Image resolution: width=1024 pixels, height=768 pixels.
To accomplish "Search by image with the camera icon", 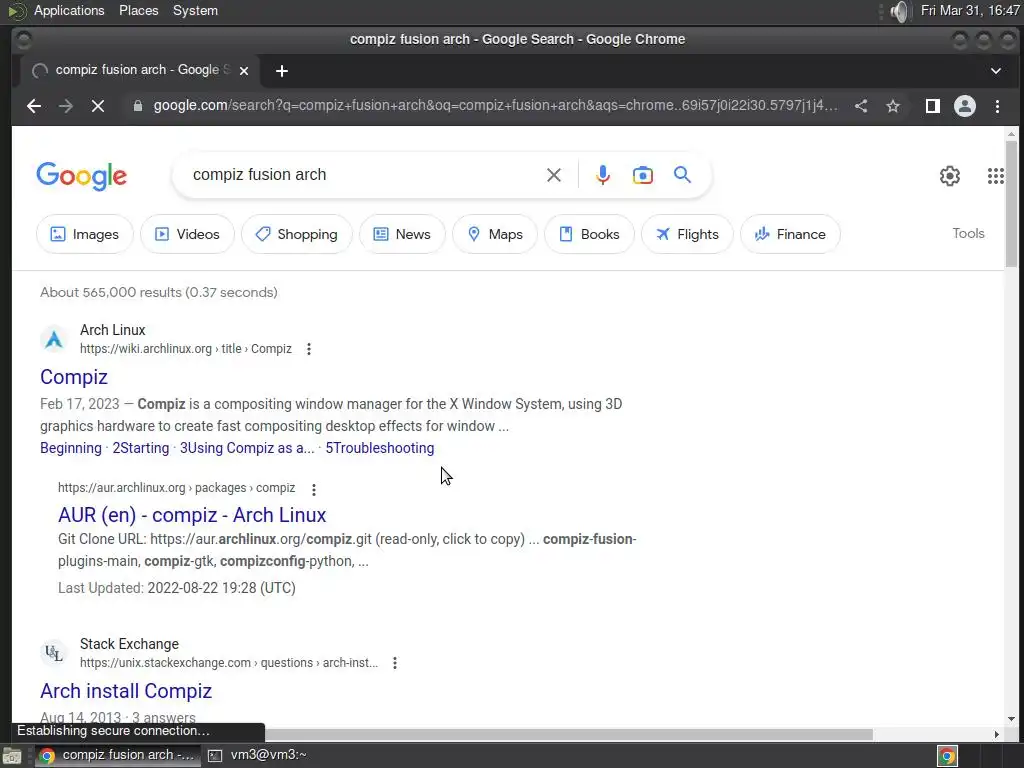I will (x=643, y=175).
